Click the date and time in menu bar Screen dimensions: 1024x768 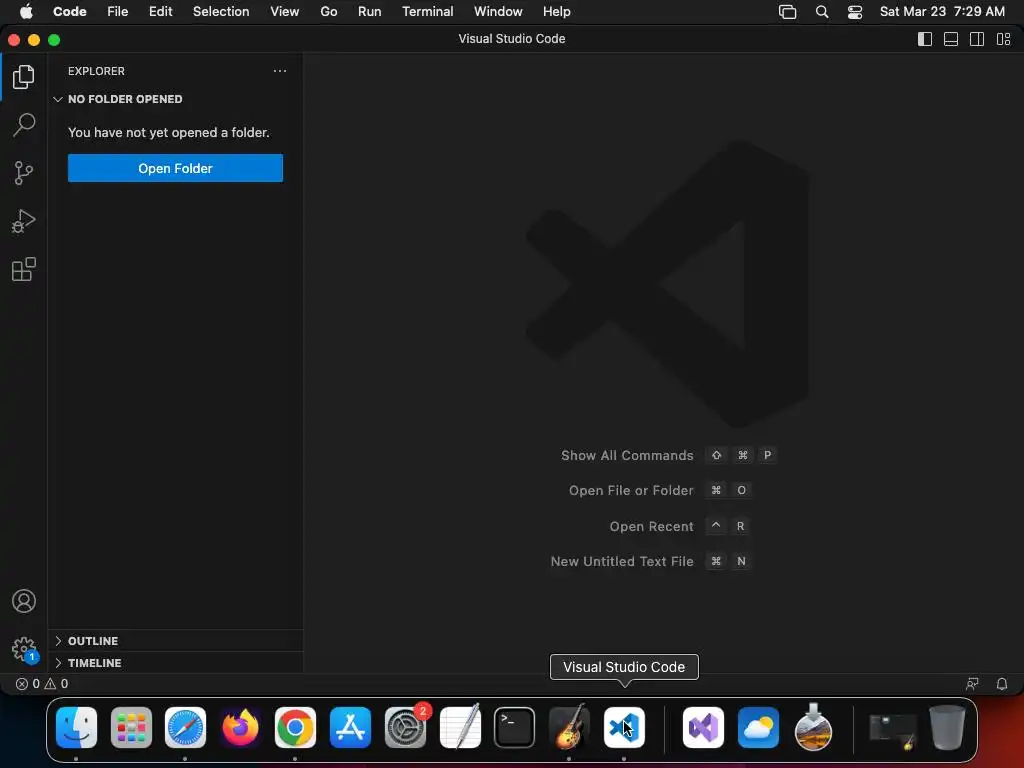[x=942, y=12]
